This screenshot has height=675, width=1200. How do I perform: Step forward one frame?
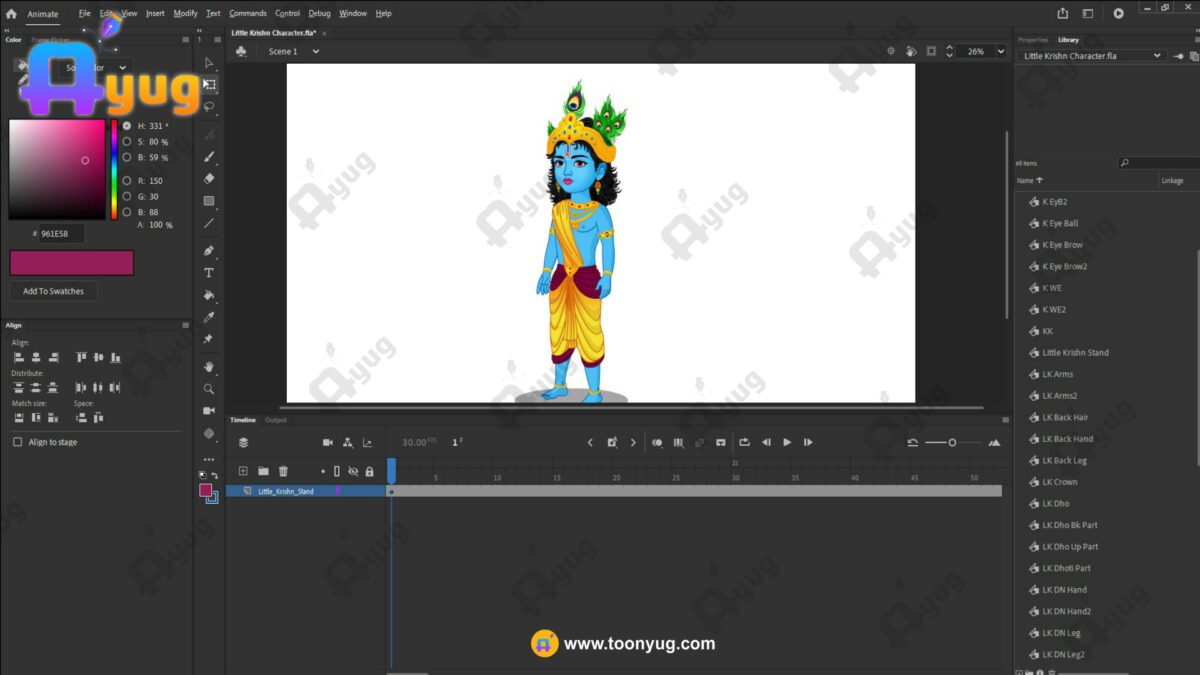(808, 442)
